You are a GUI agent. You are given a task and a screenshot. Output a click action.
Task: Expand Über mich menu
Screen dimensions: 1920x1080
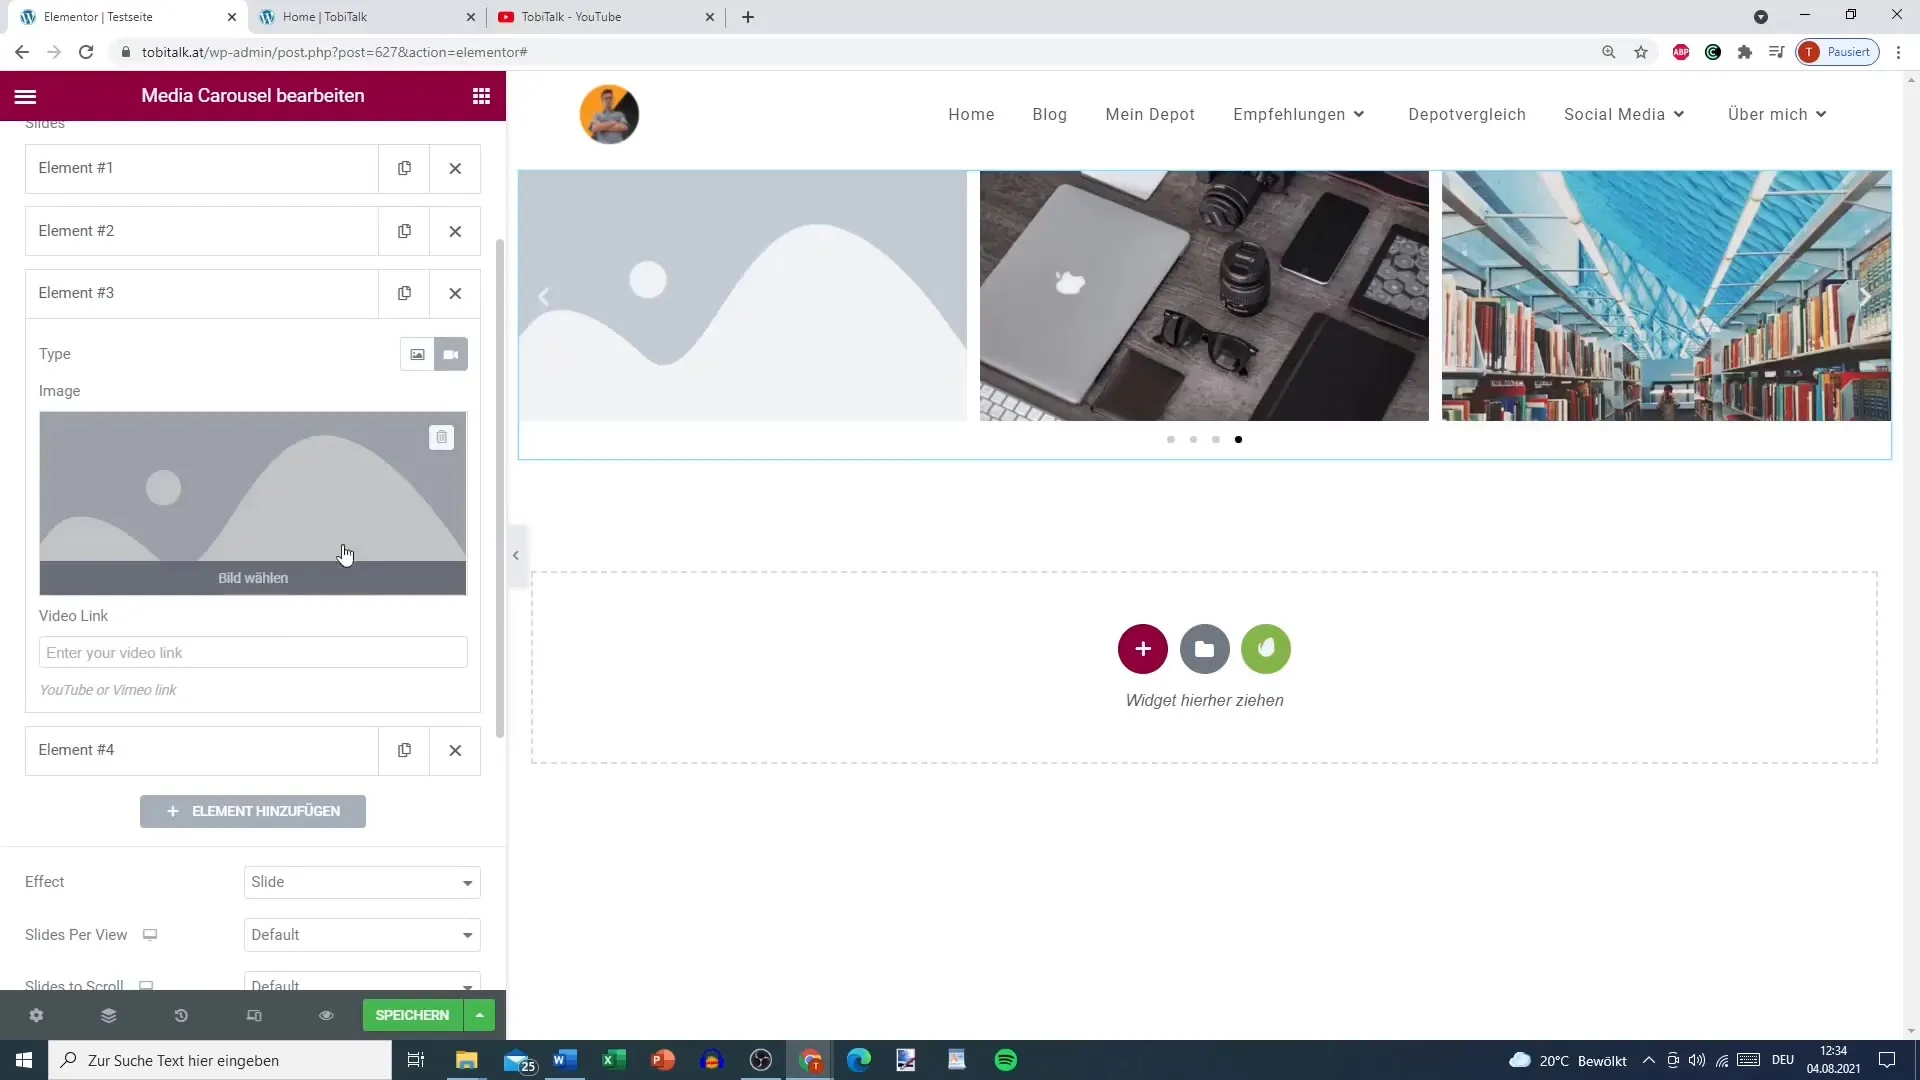pyautogui.click(x=1777, y=114)
